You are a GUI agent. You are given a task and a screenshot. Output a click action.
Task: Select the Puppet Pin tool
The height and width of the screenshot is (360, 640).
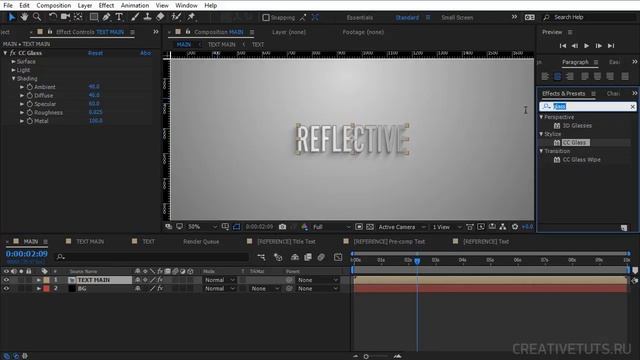(x=191, y=17)
